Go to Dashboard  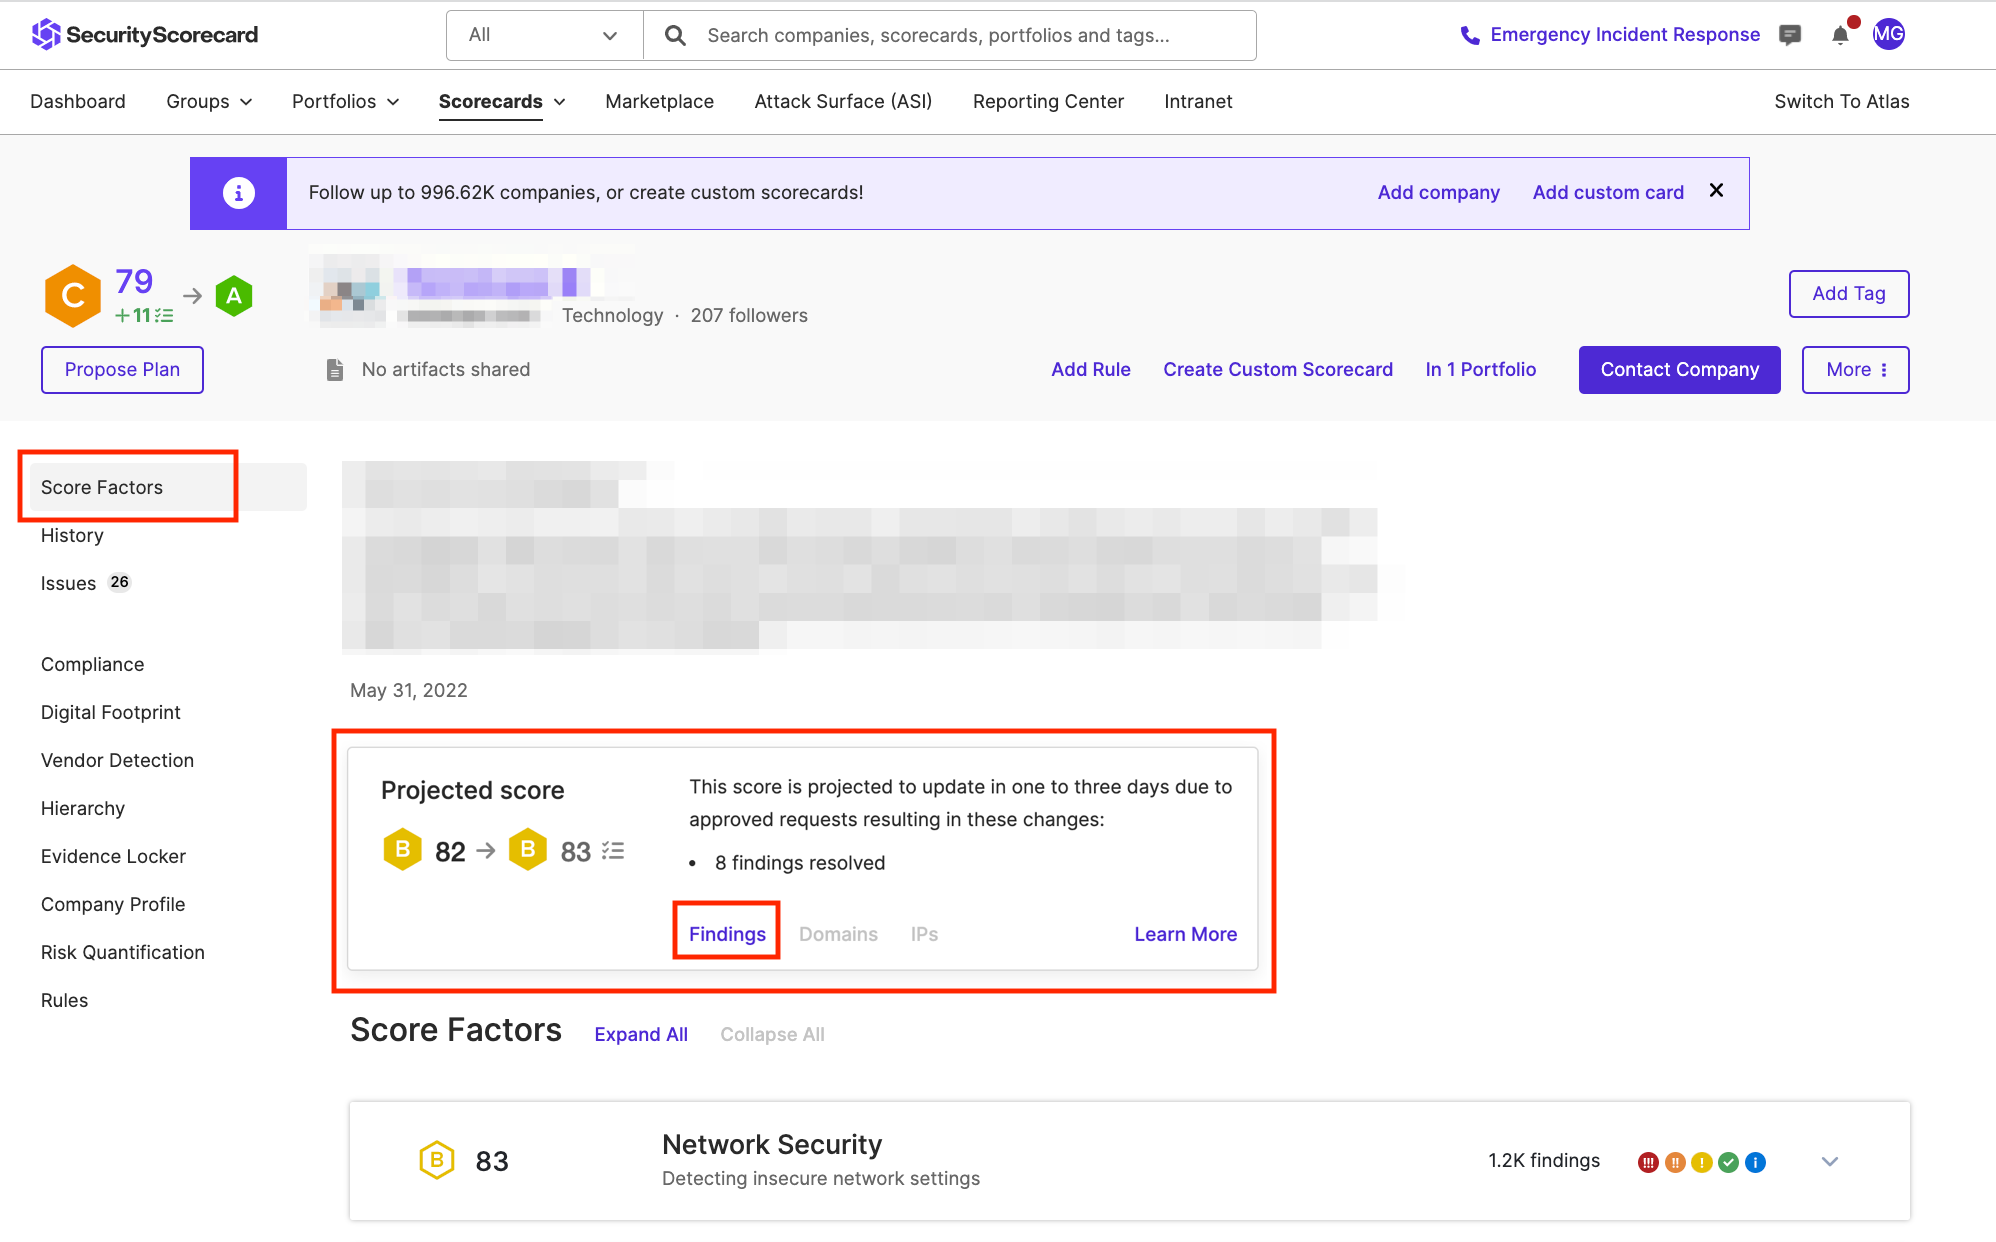pos(78,102)
